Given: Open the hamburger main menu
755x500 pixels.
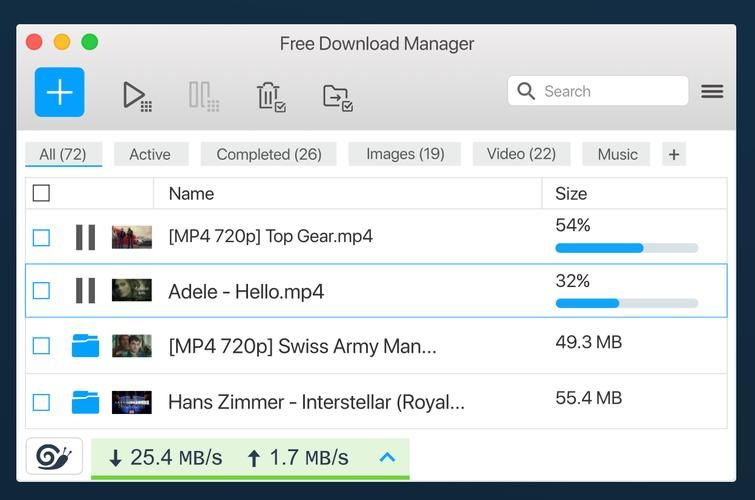Looking at the screenshot, I should pyautogui.click(x=712, y=91).
